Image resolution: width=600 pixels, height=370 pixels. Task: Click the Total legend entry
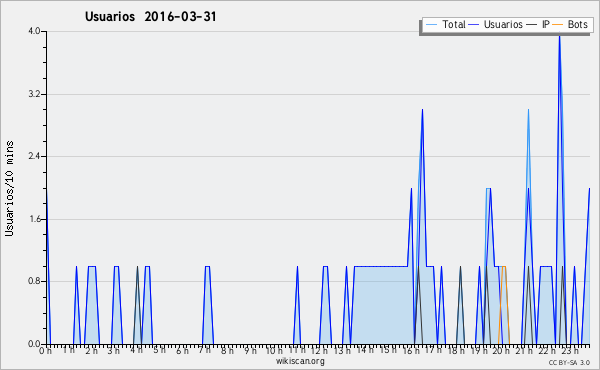[x=445, y=24]
